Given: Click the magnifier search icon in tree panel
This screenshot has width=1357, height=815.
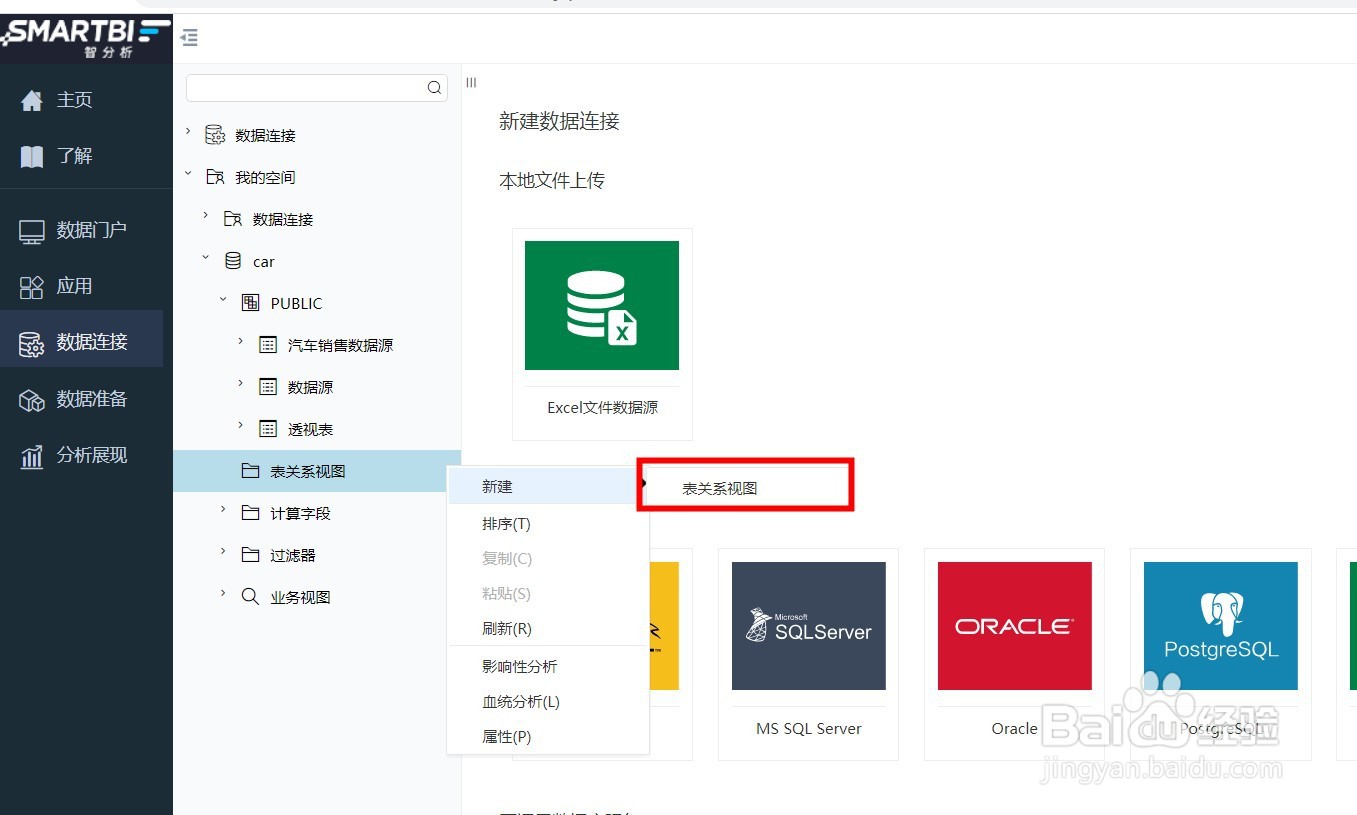Looking at the screenshot, I should pyautogui.click(x=434, y=87).
